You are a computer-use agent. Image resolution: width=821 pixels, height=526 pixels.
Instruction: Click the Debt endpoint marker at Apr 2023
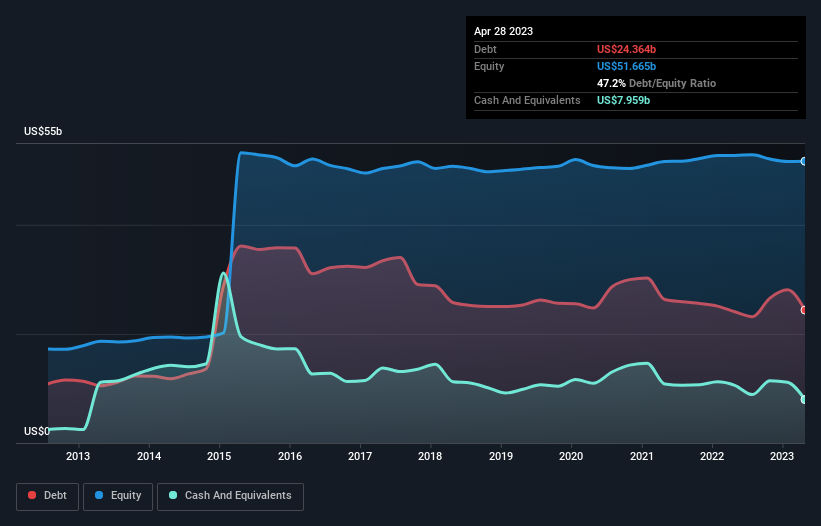tap(804, 310)
